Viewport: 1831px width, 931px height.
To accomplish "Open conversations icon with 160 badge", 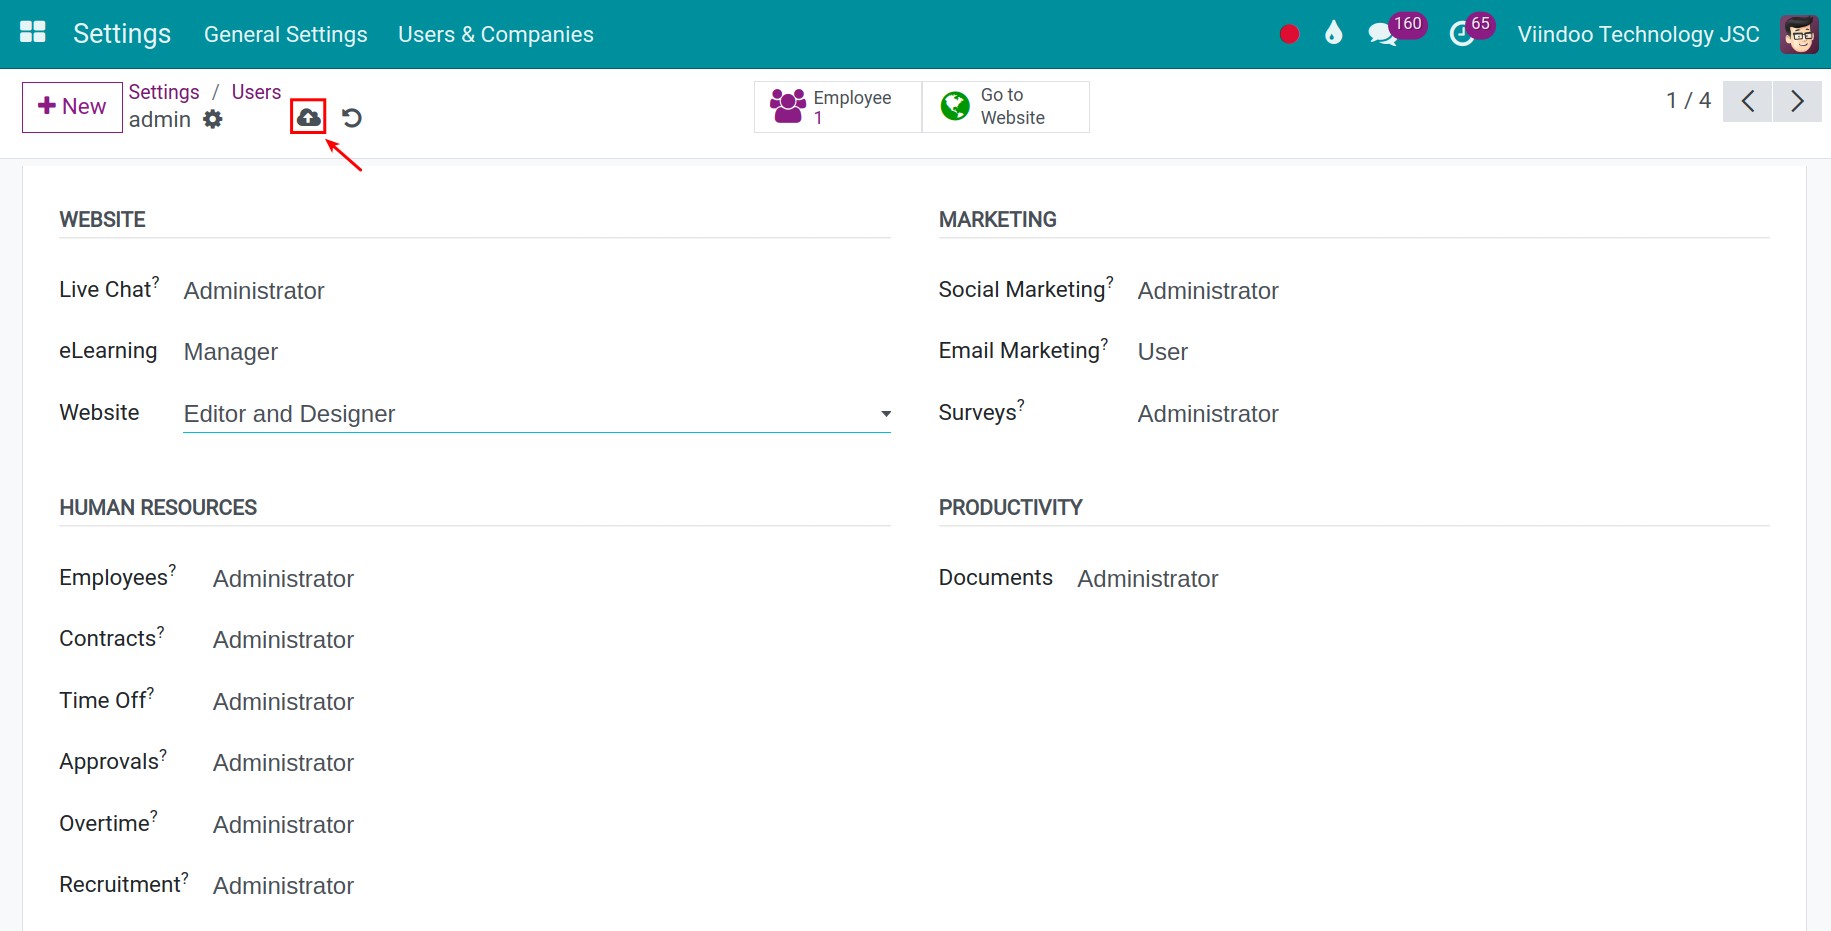I will pos(1396,31).
